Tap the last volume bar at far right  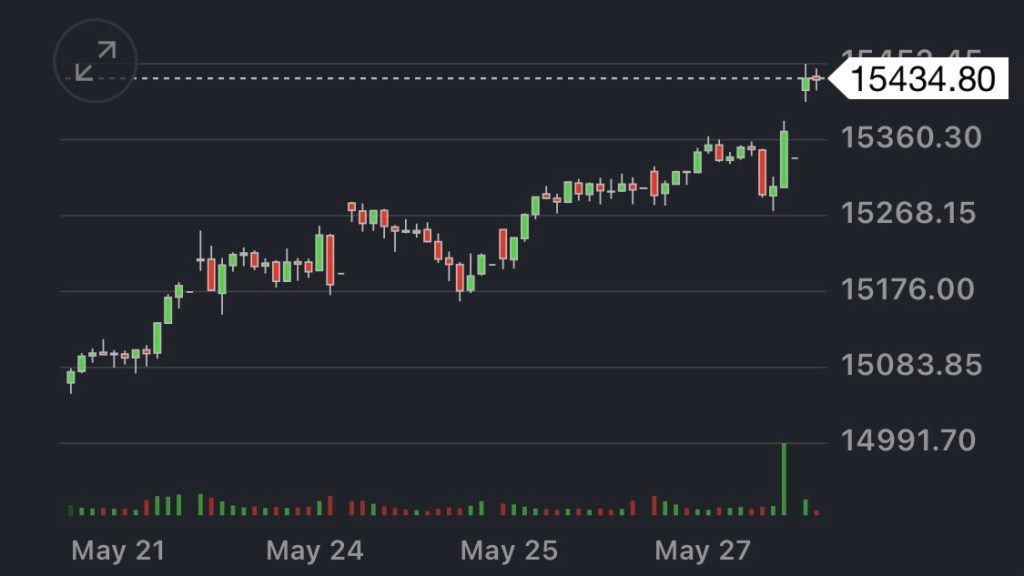[x=817, y=512]
